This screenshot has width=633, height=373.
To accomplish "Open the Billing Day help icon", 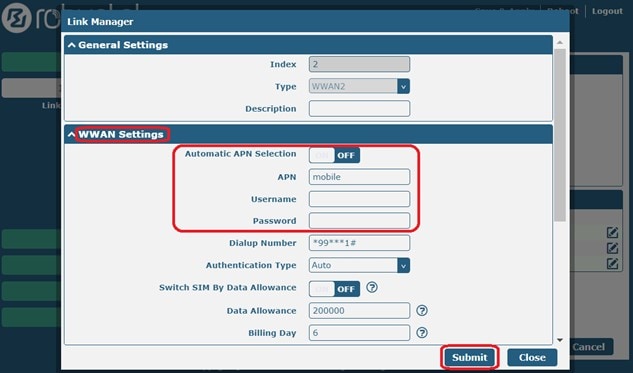I will (x=422, y=333).
